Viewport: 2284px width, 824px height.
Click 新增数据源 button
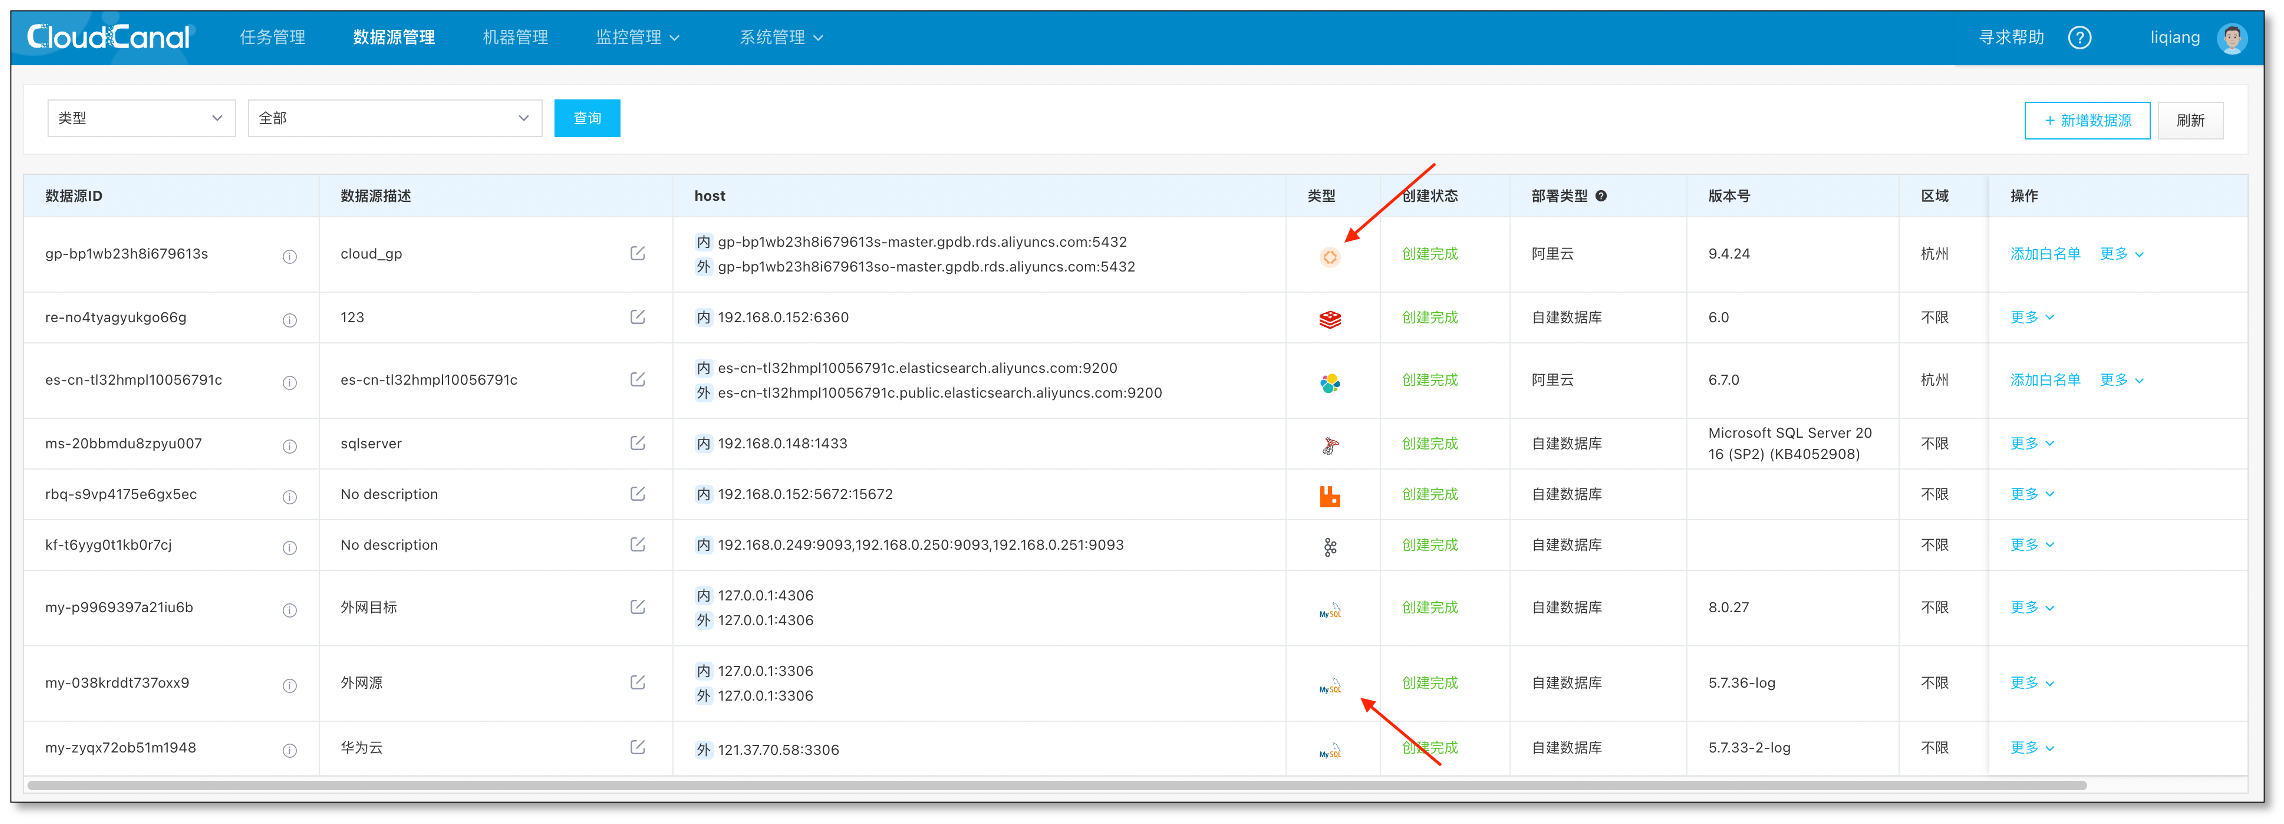tap(2087, 121)
